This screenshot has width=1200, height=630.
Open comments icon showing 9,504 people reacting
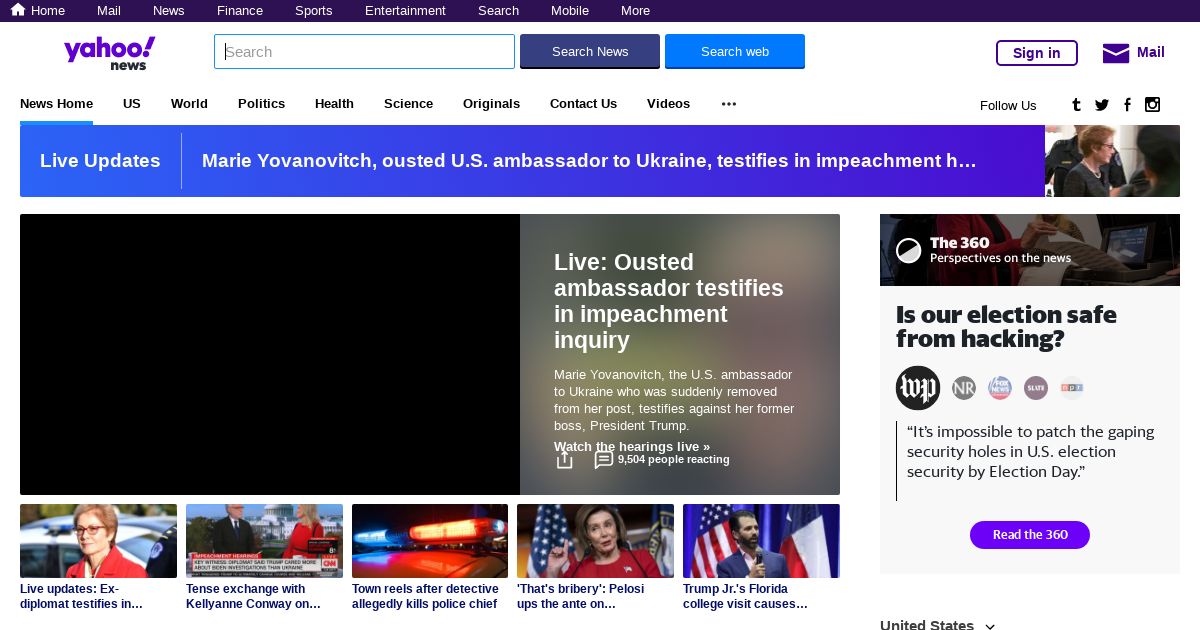[x=604, y=460]
